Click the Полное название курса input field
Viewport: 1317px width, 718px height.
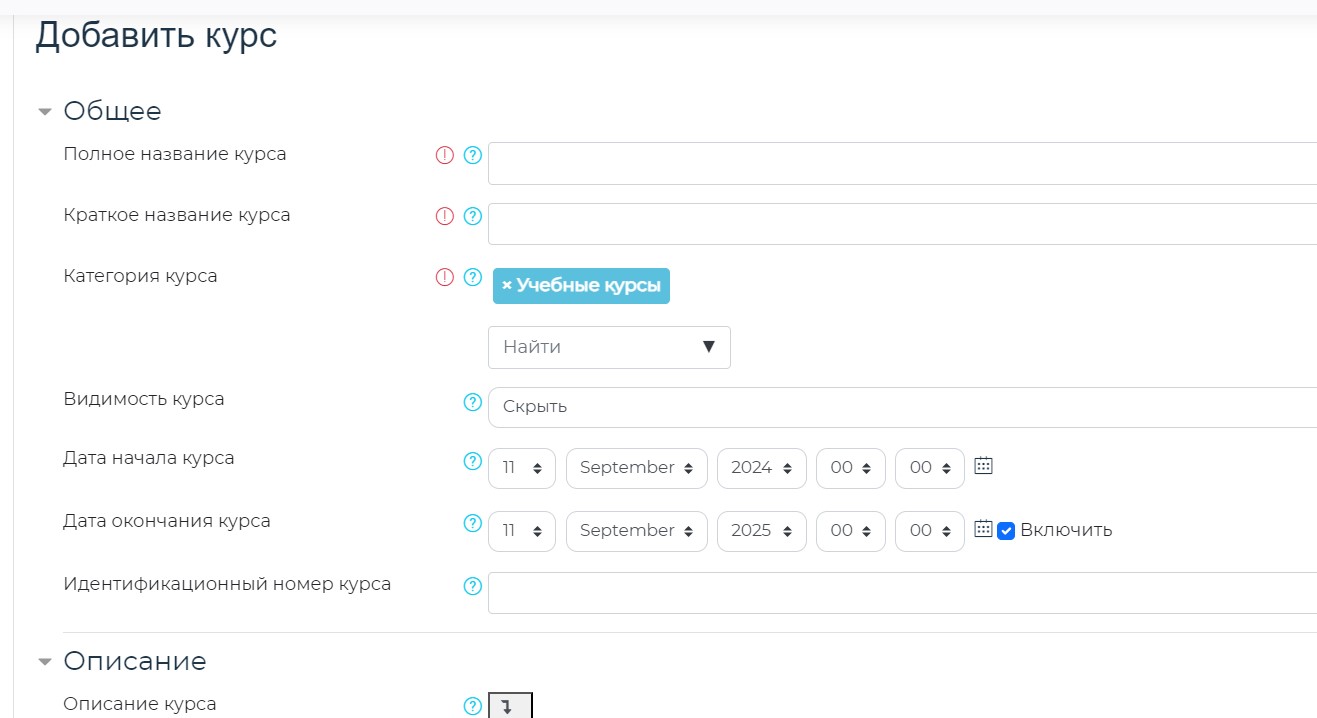point(900,164)
